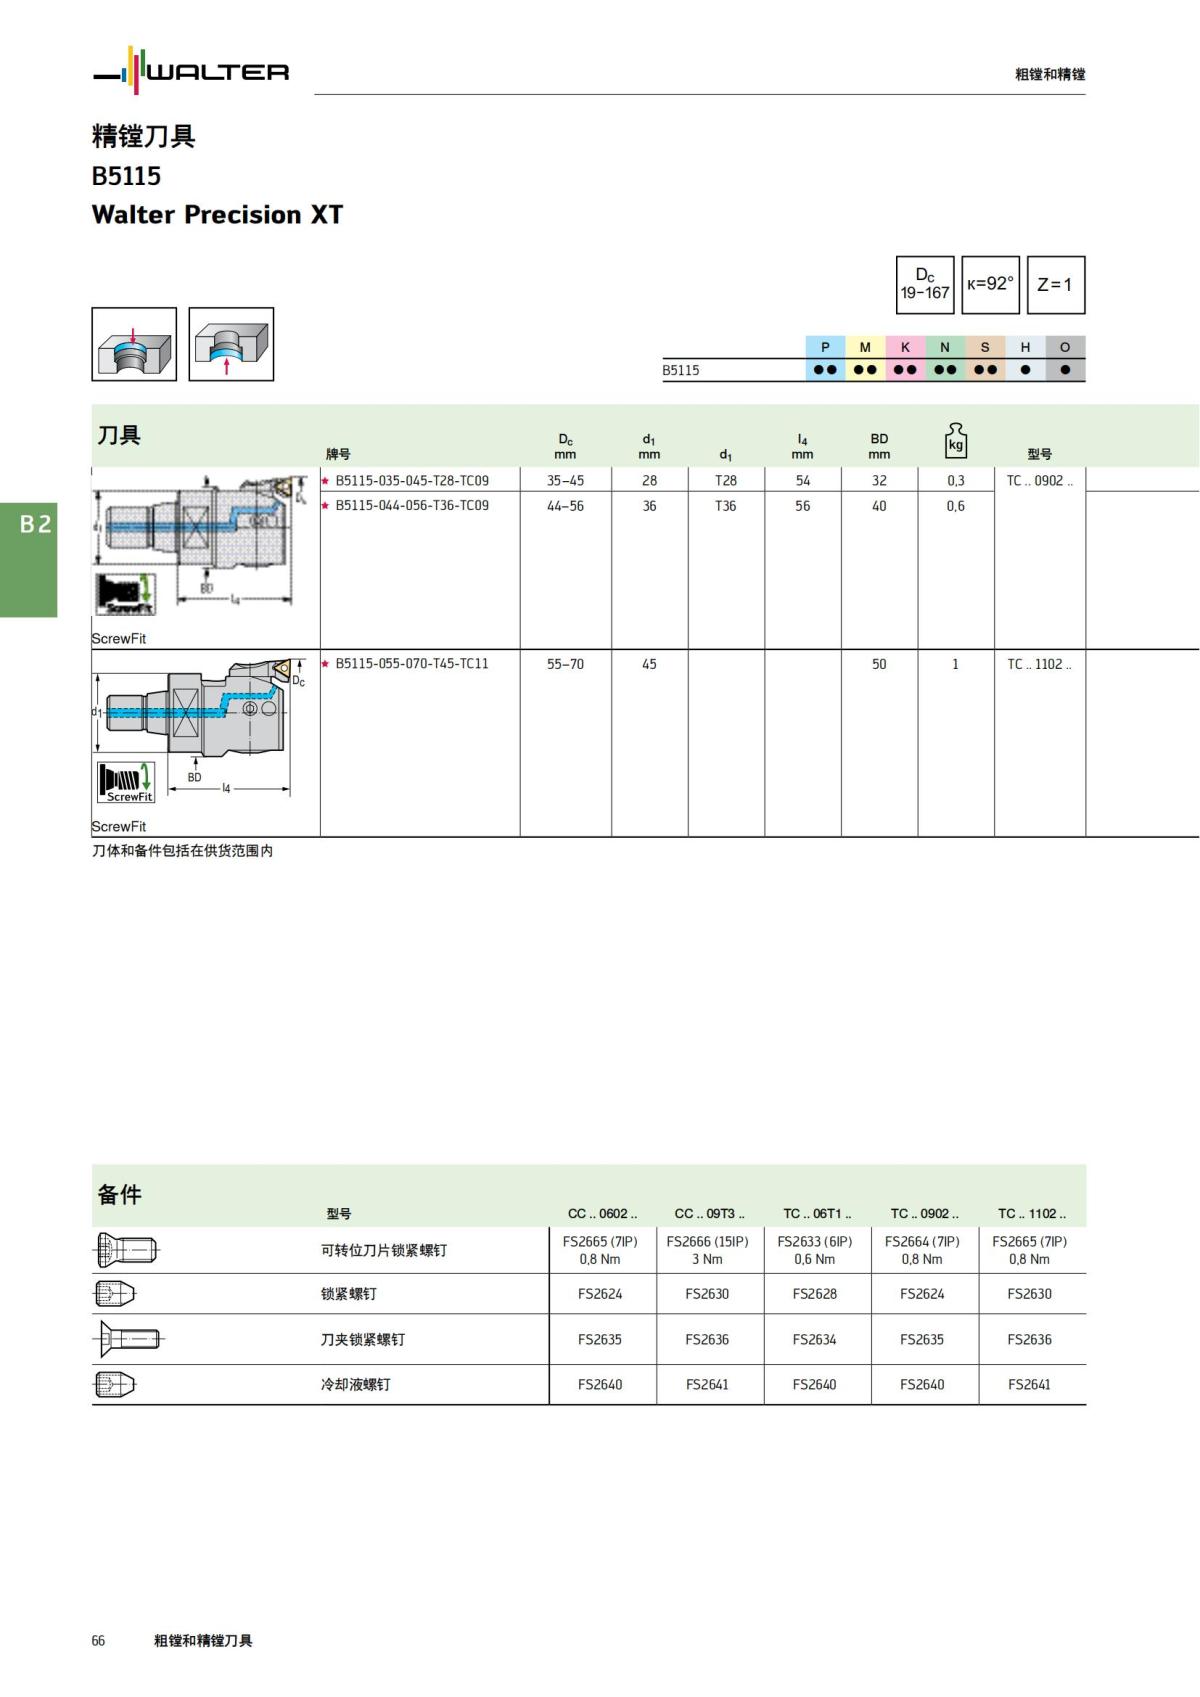Click the icon beside 刀夹锁紧螺钉 row
1200x1697 pixels.
pos(128,1338)
